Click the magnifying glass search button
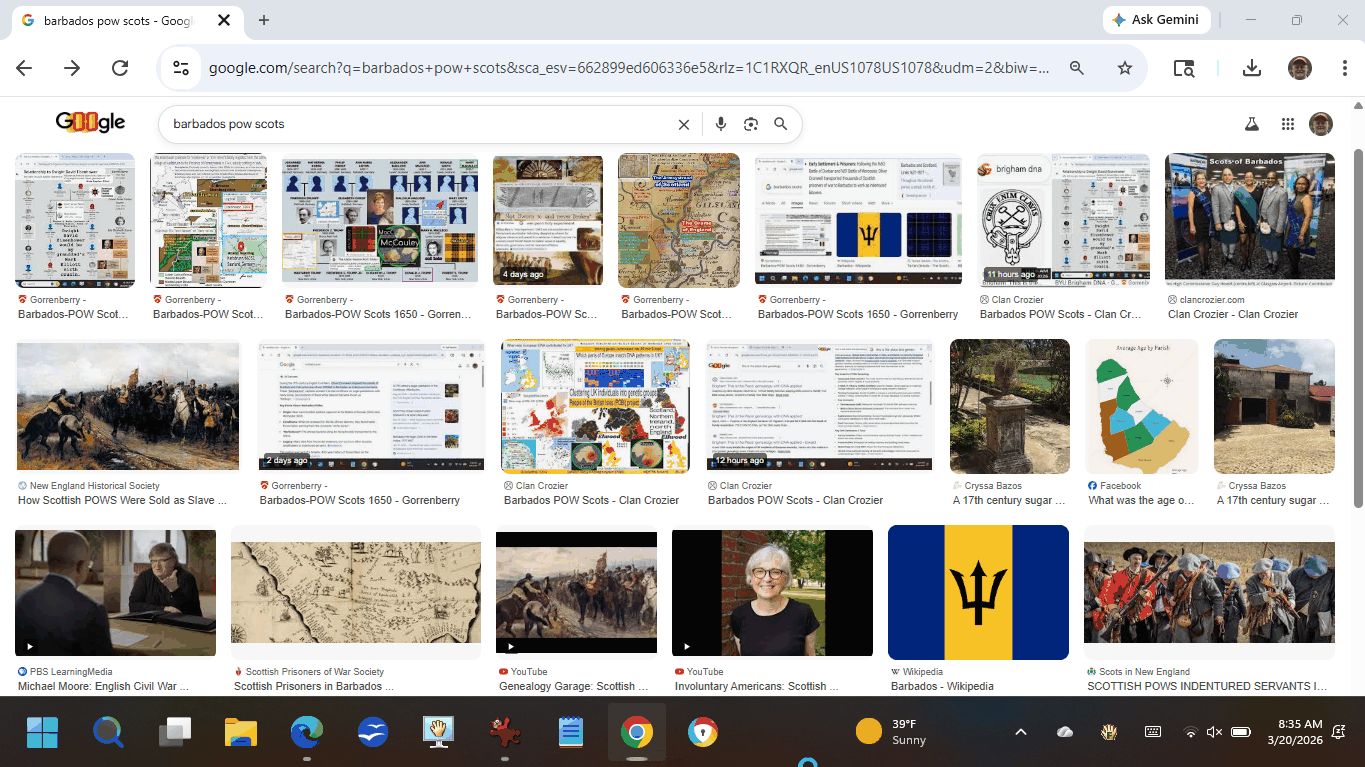This screenshot has width=1365, height=767. 781,124
